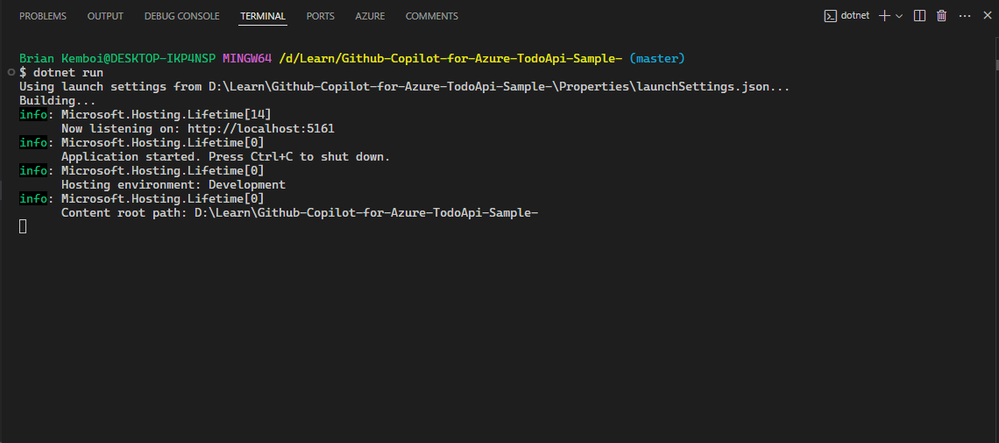Screen dimensions: 999x443
Task: Follow the http://localhost:5161 link
Action: 261,129
